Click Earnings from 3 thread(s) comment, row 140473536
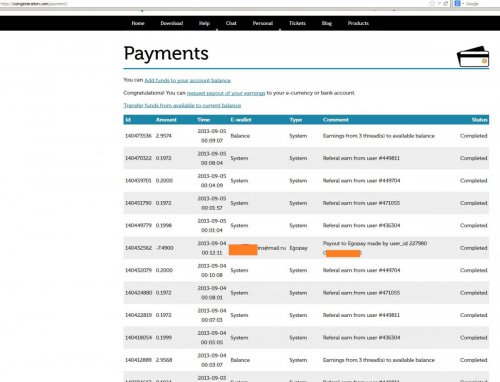500x382 pixels. pos(379,136)
